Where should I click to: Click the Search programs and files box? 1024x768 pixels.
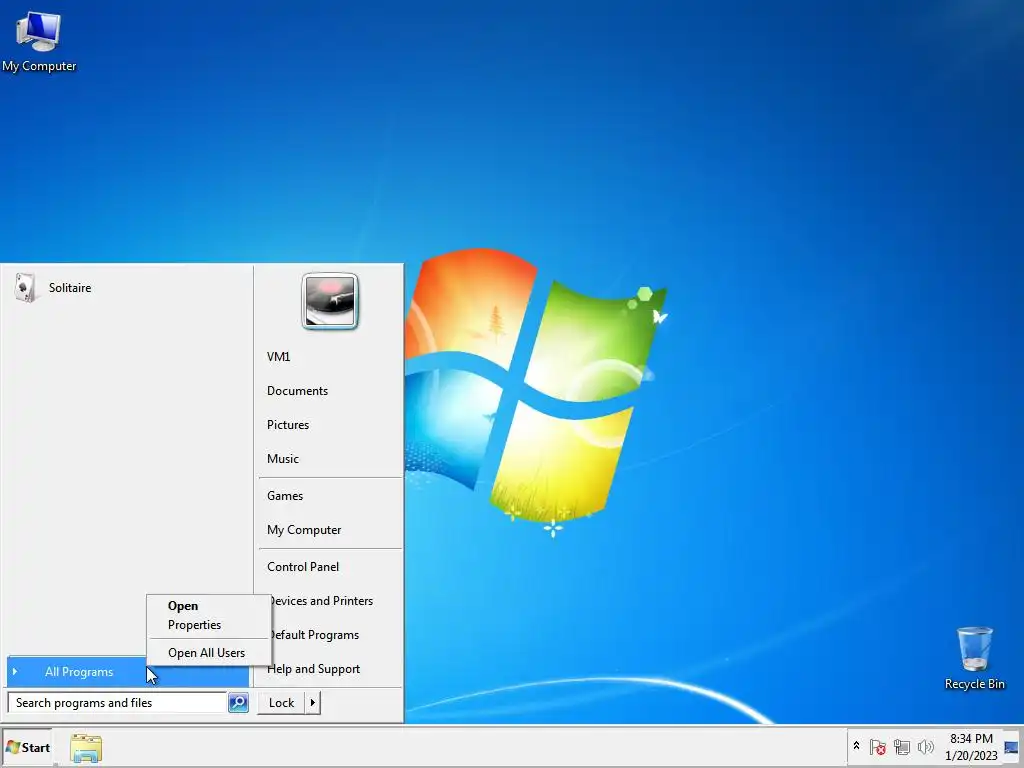[x=118, y=703]
